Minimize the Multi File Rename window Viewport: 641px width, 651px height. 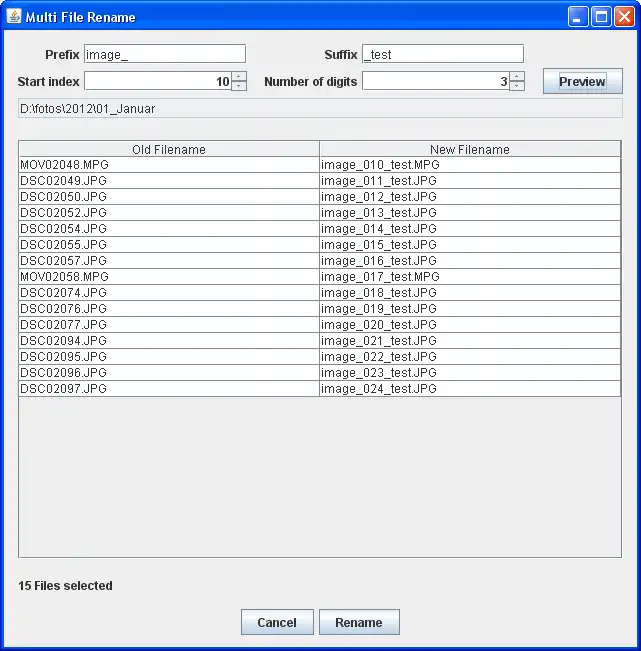[x=577, y=17]
